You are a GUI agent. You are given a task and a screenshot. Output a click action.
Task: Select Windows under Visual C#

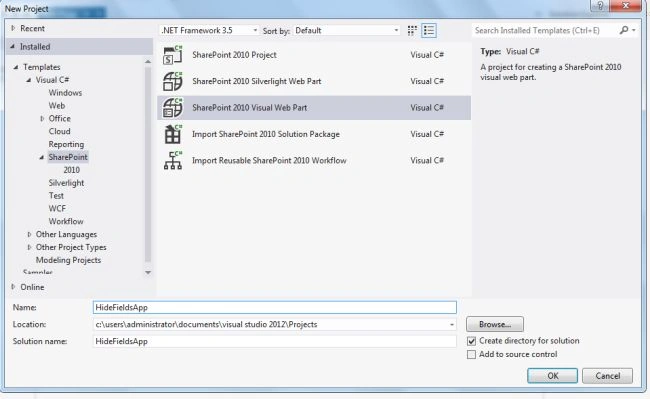point(65,93)
